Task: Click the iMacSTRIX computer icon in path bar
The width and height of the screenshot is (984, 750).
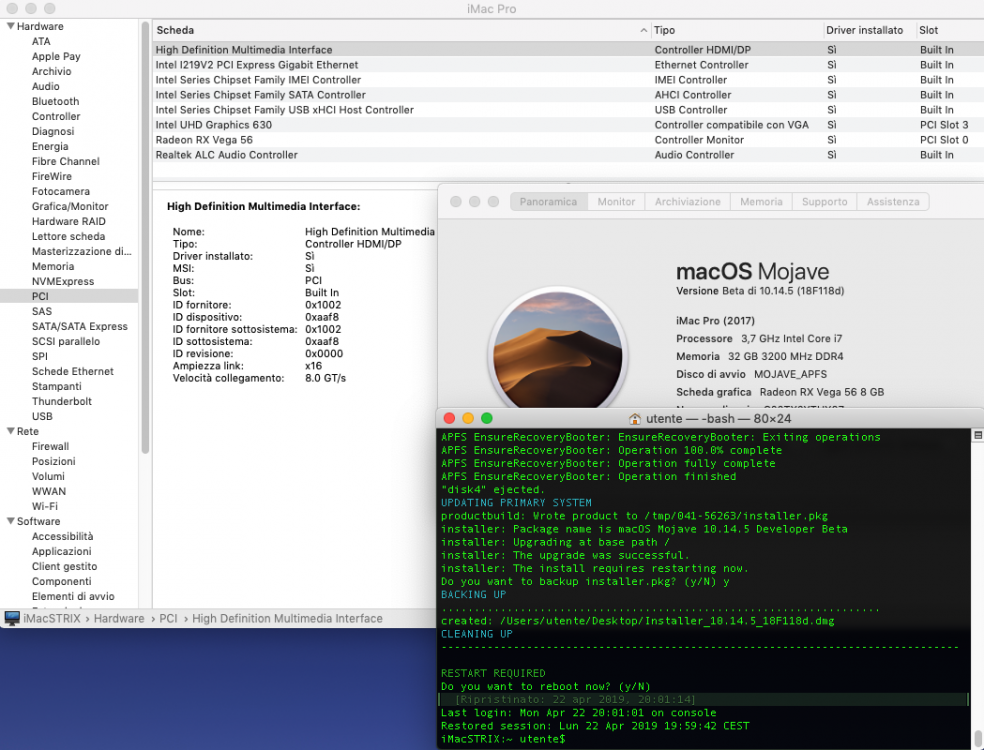Action: 12,618
